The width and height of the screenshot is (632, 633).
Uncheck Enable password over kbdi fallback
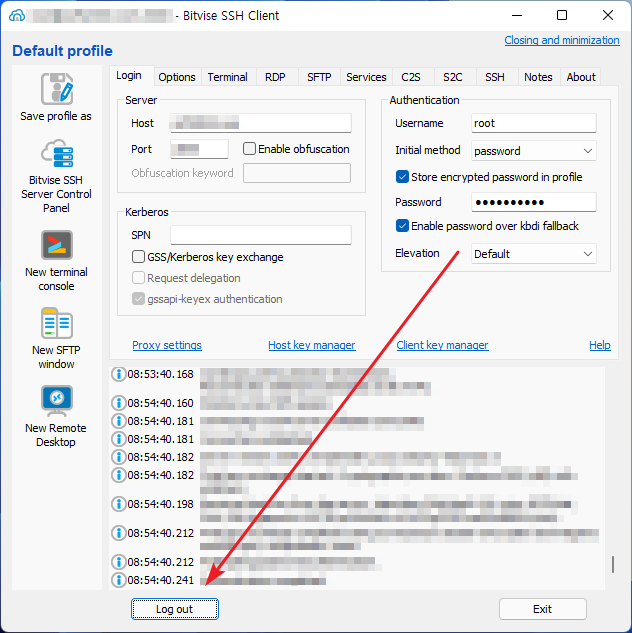(402, 226)
